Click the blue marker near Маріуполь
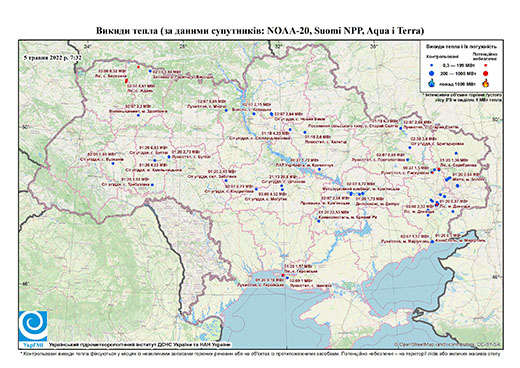 click(x=432, y=241)
